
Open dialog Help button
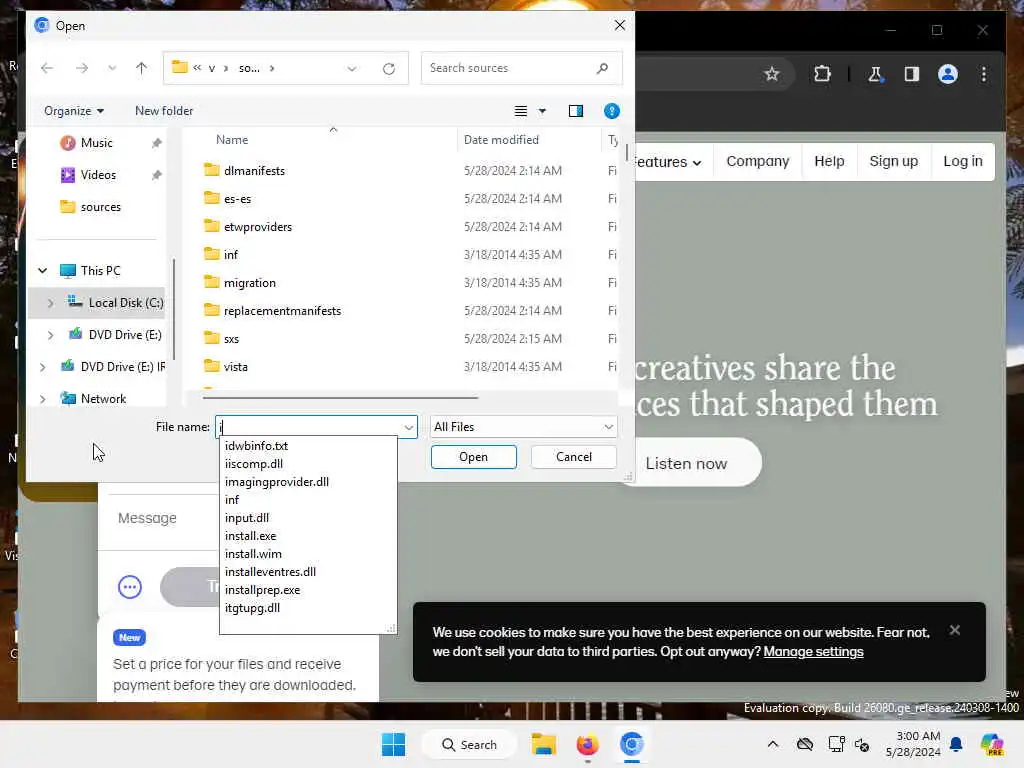click(x=611, y=111)
